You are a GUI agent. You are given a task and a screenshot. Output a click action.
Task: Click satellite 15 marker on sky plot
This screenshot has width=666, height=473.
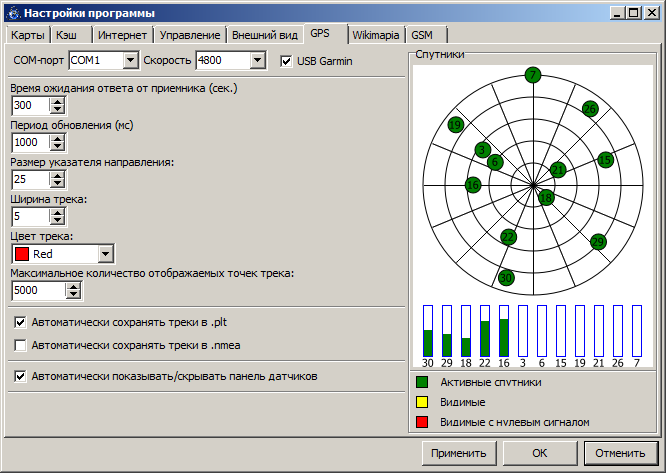[605, 159]
